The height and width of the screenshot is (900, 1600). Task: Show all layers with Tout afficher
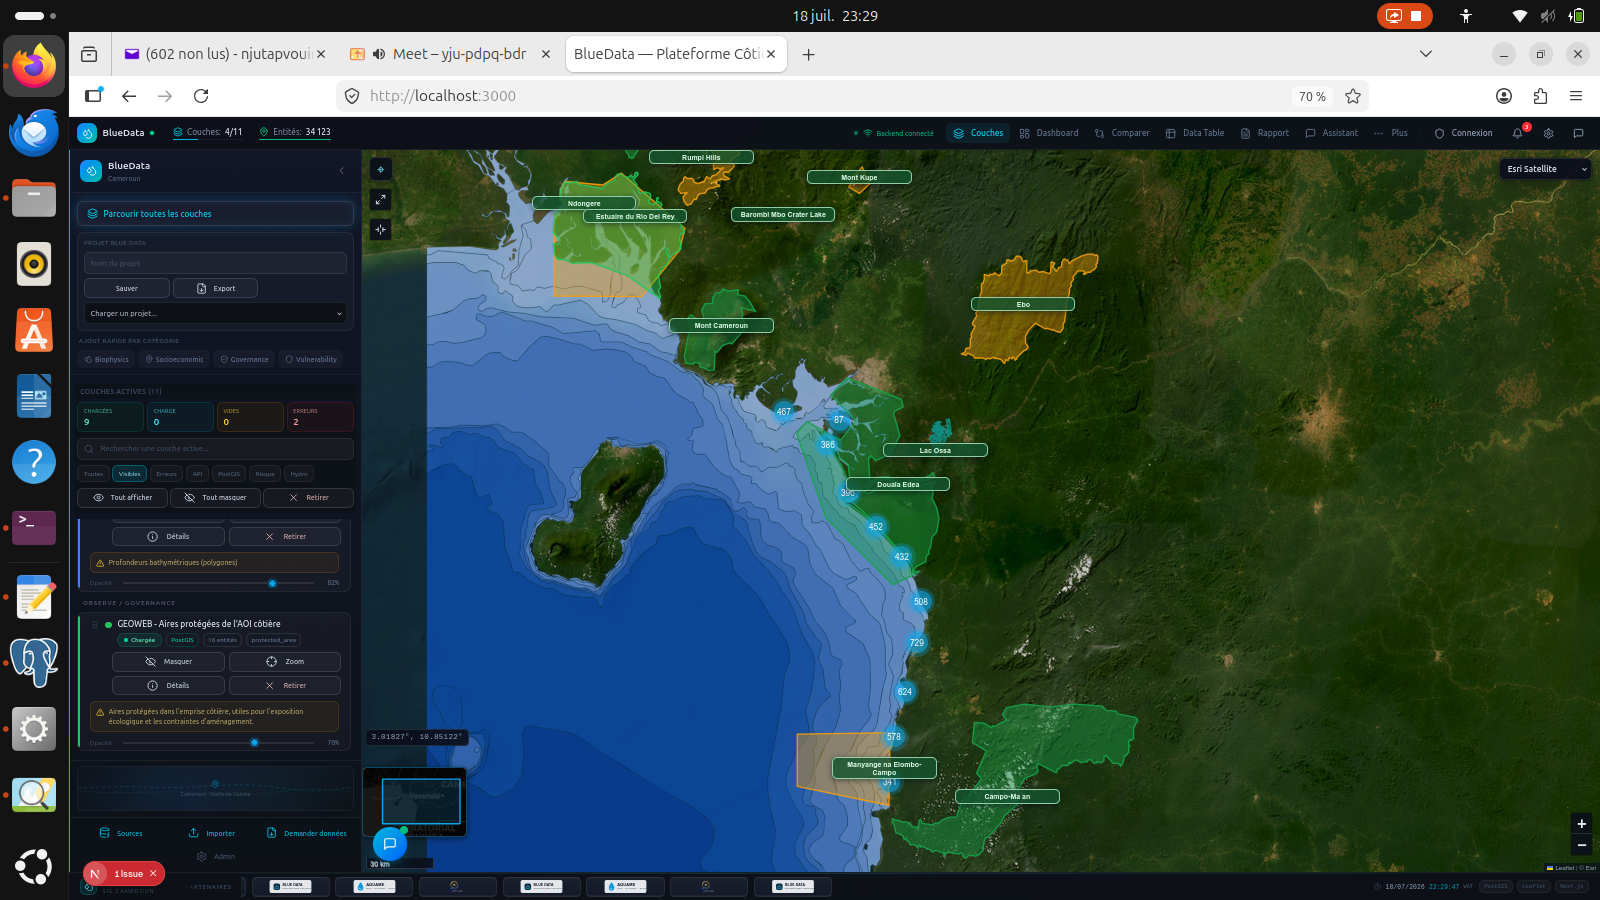[122, 498]
